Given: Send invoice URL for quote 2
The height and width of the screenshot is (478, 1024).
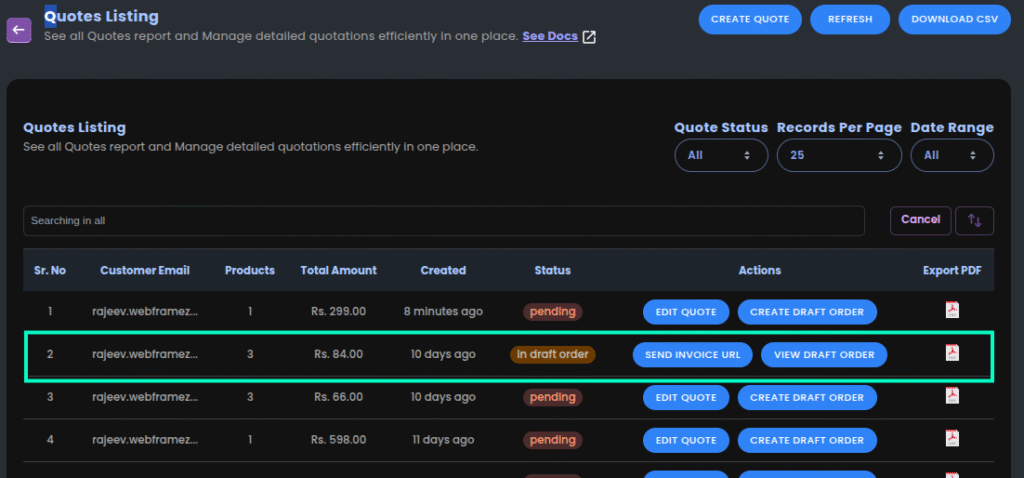Looking at the screenshot, I should click(x=692, y=355).
